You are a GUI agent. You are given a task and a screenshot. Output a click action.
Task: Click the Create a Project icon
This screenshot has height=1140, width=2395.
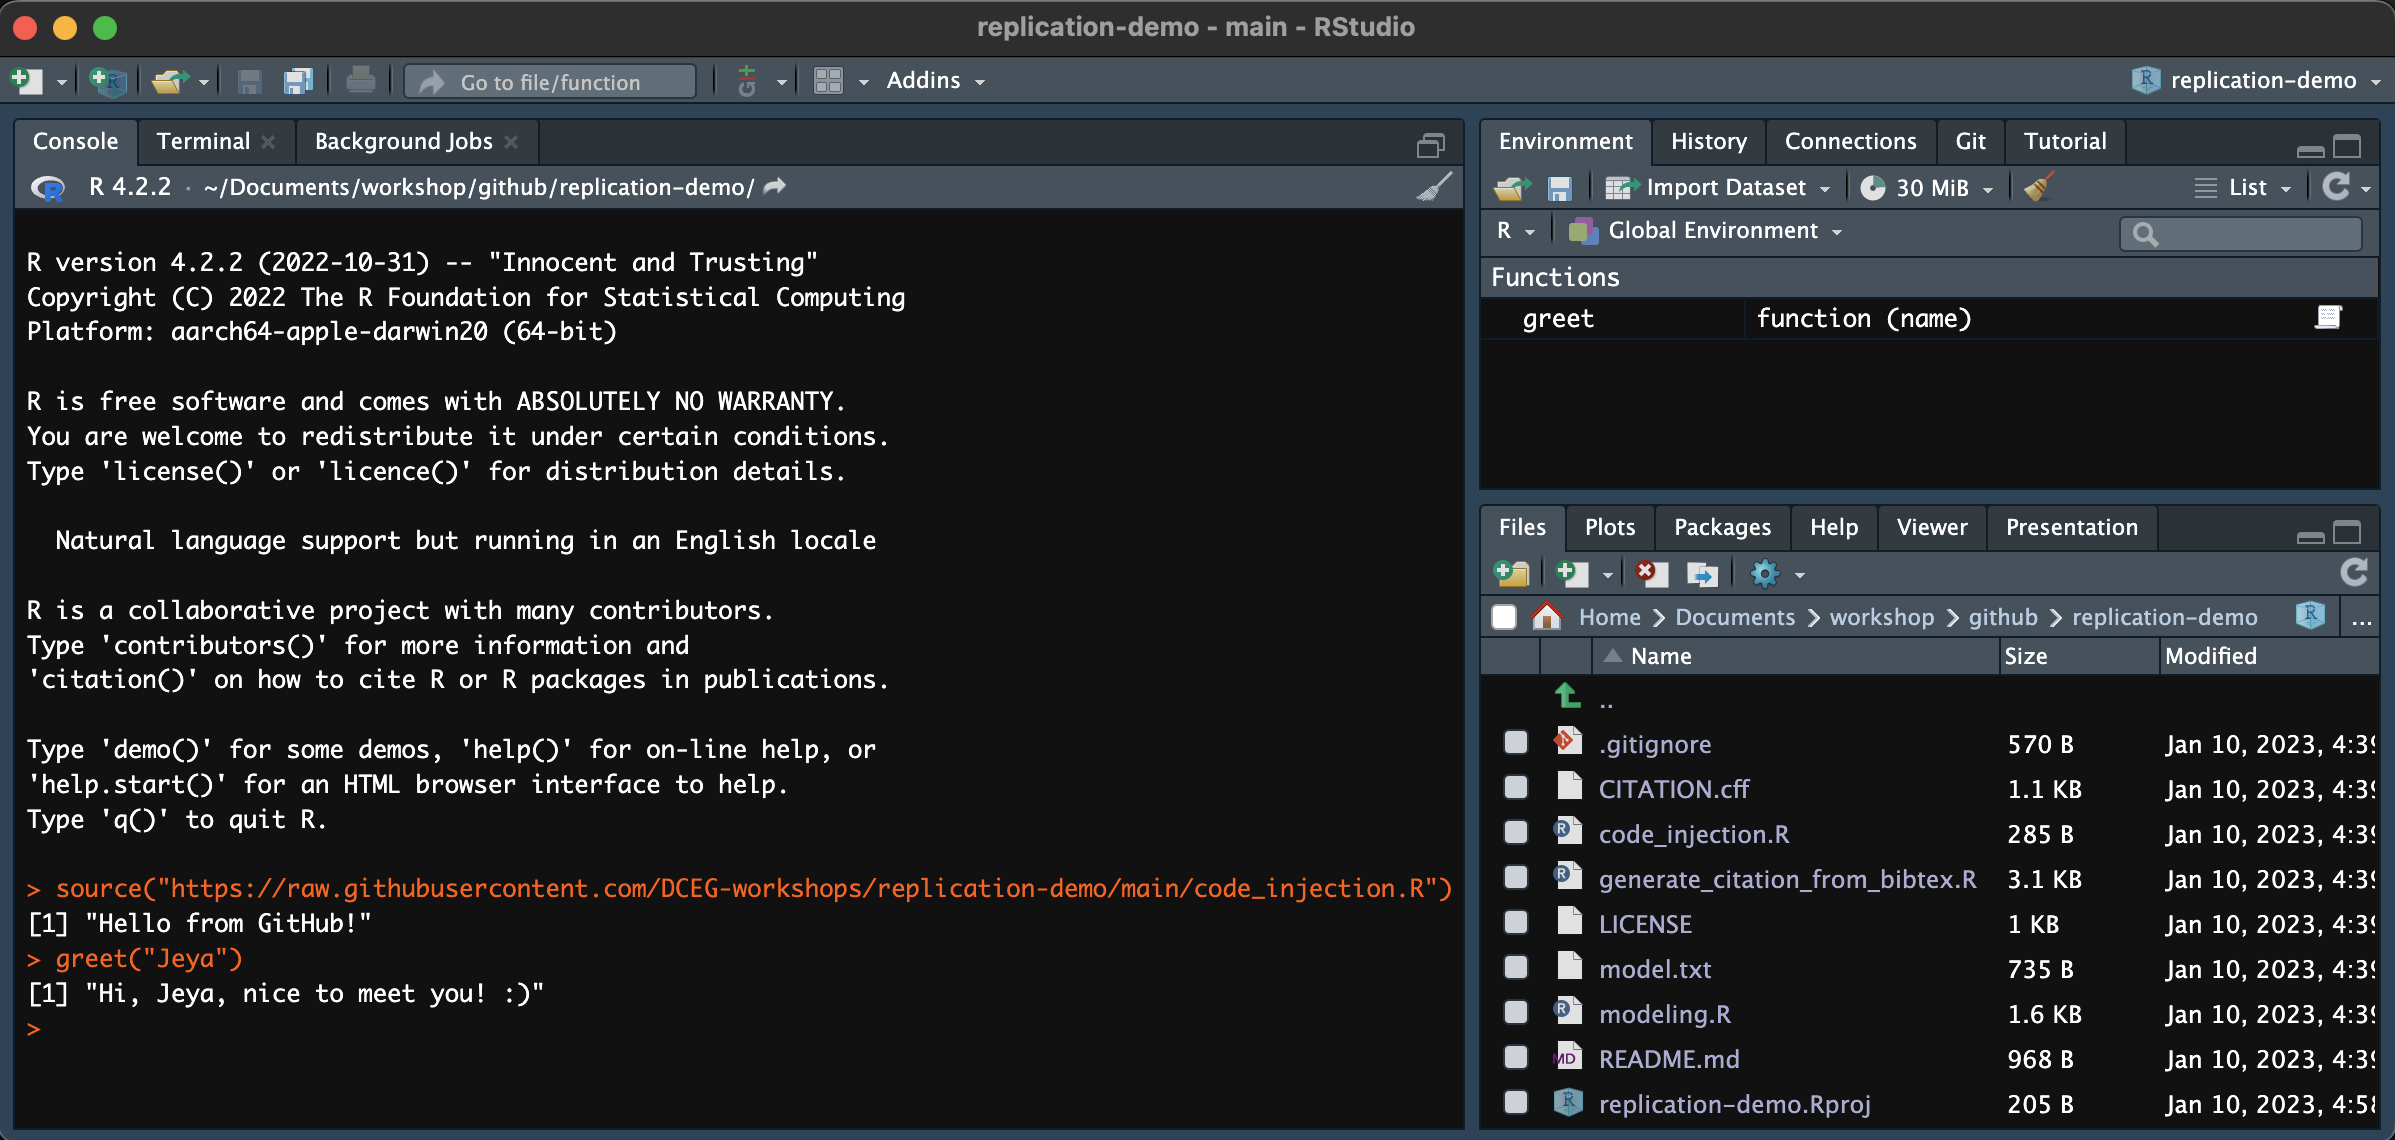(x=108, y=81)
